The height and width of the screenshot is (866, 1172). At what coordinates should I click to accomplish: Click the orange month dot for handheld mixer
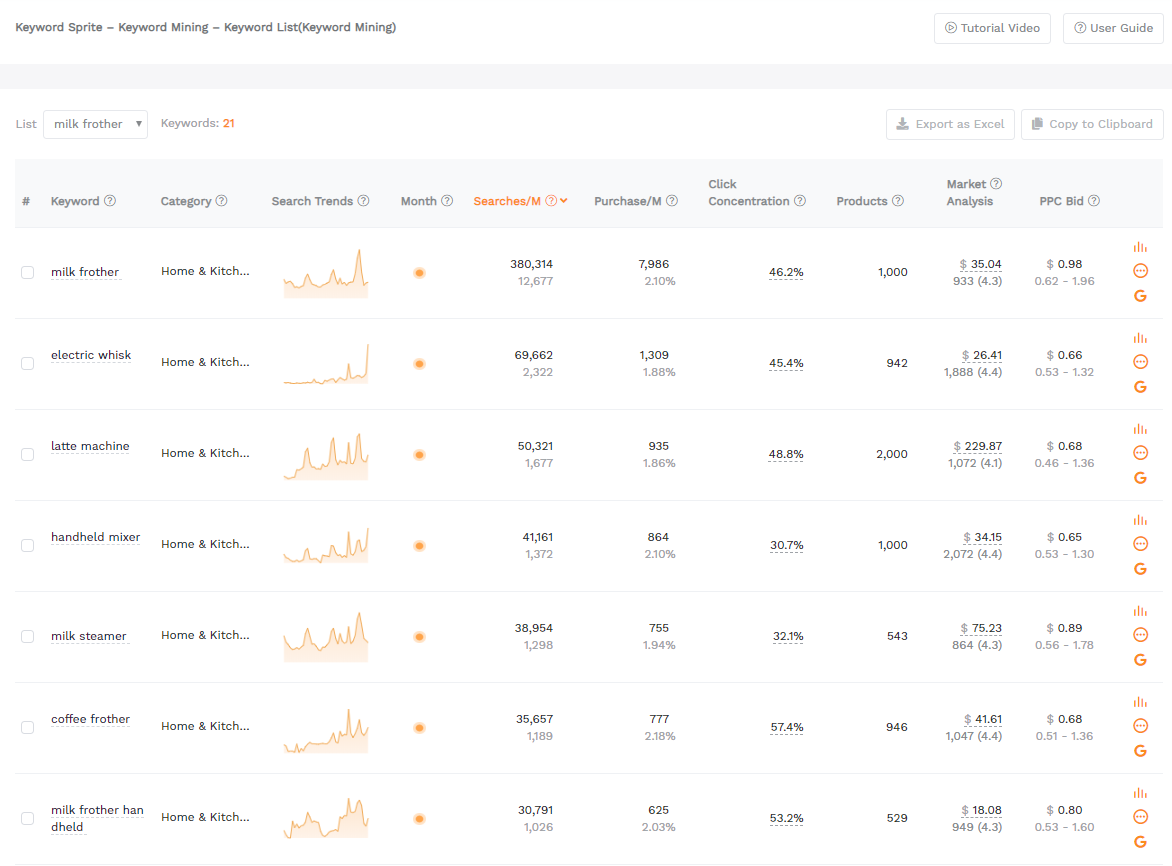click(x=419, y=546)
